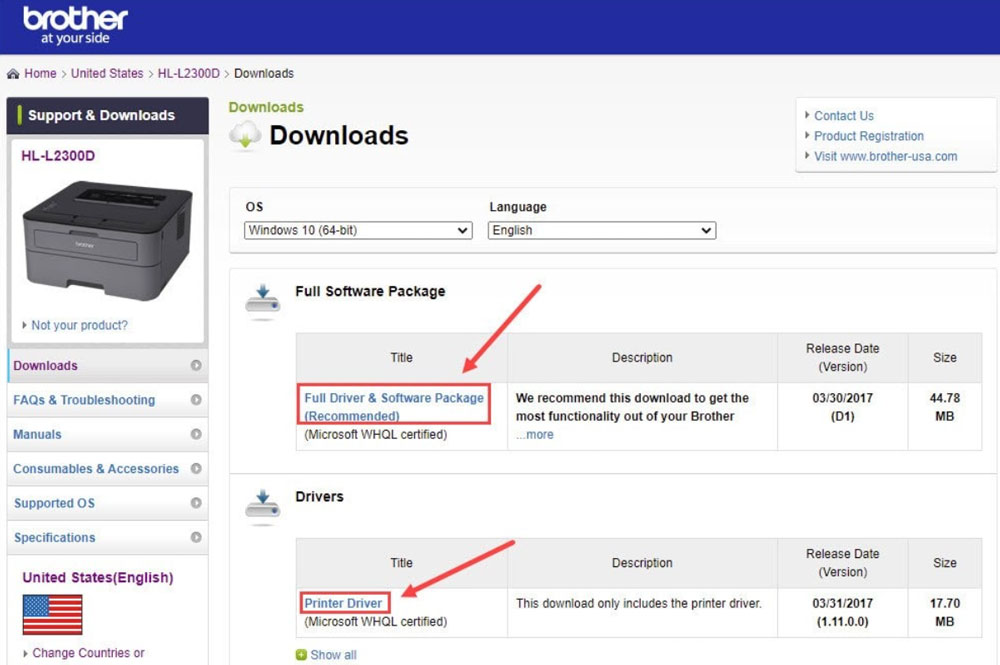Image resolution: width=1000 pixels, height=665 pixels.
Task: Click the arrow icon on Supported OS row
Action: (196, 503)
